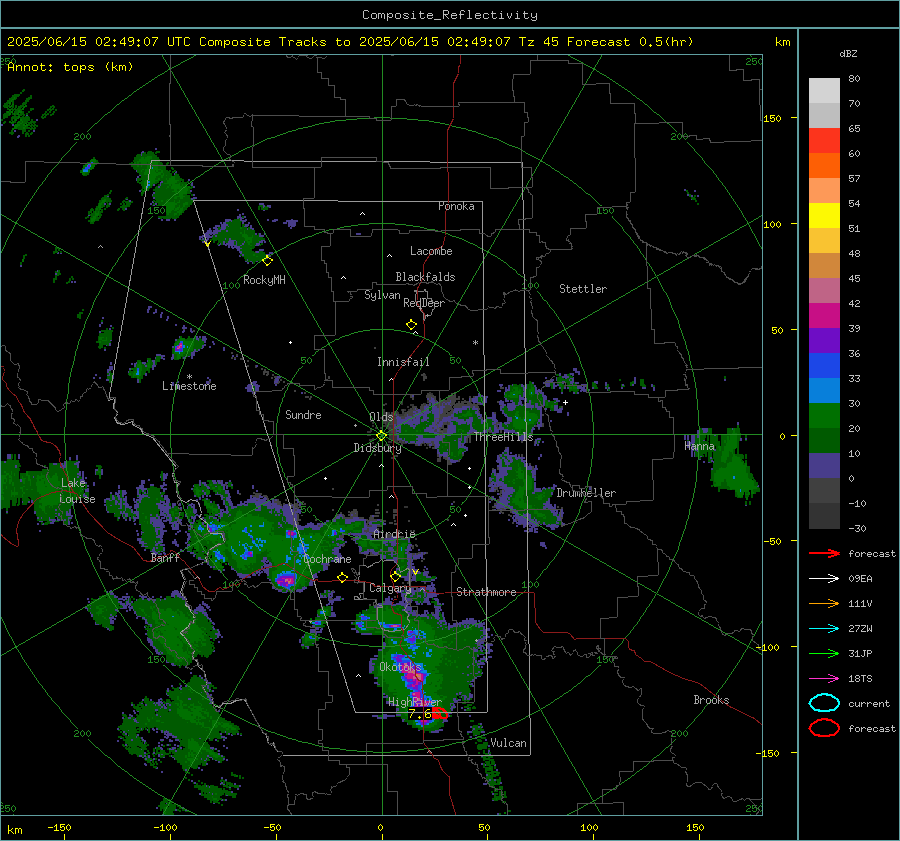Click the Sundre label
This screenshot has width=900, height=841.
coord(303,414)
